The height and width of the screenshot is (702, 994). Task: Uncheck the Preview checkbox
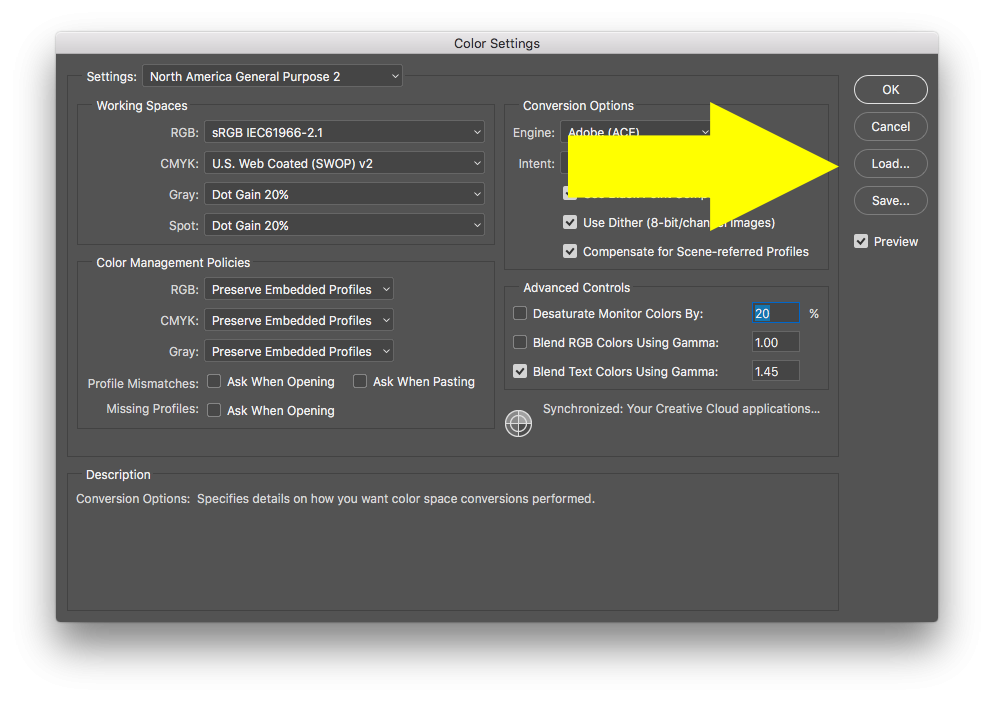click(861, 241)
